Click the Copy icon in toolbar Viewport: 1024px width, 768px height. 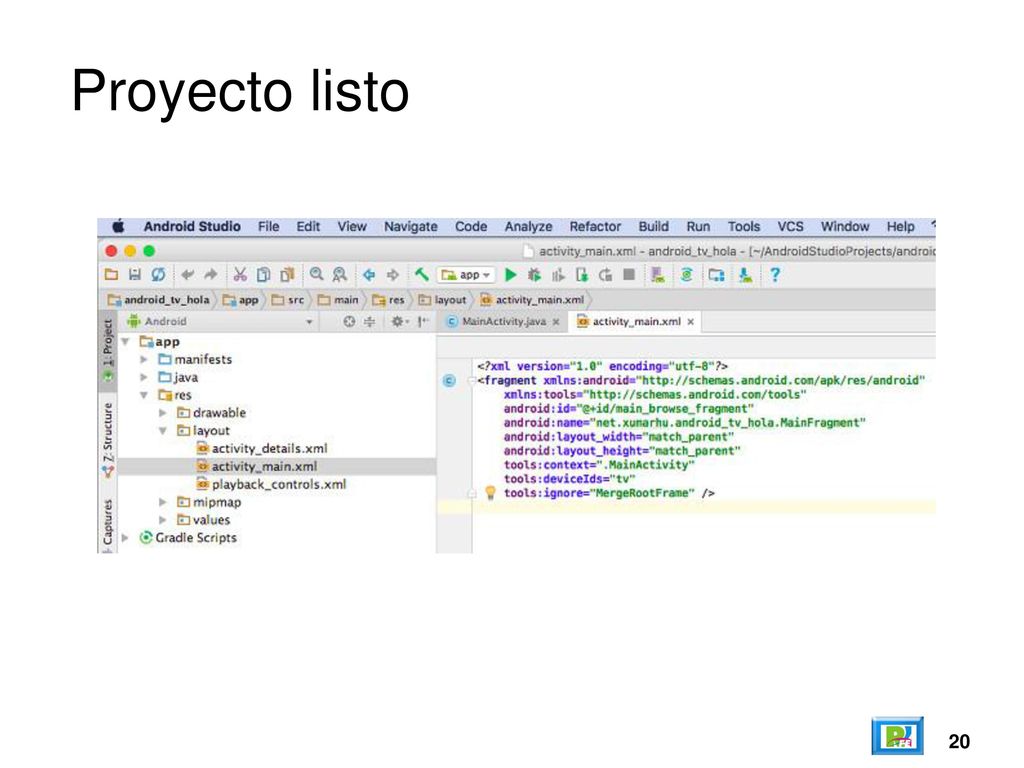click(263, 275)
